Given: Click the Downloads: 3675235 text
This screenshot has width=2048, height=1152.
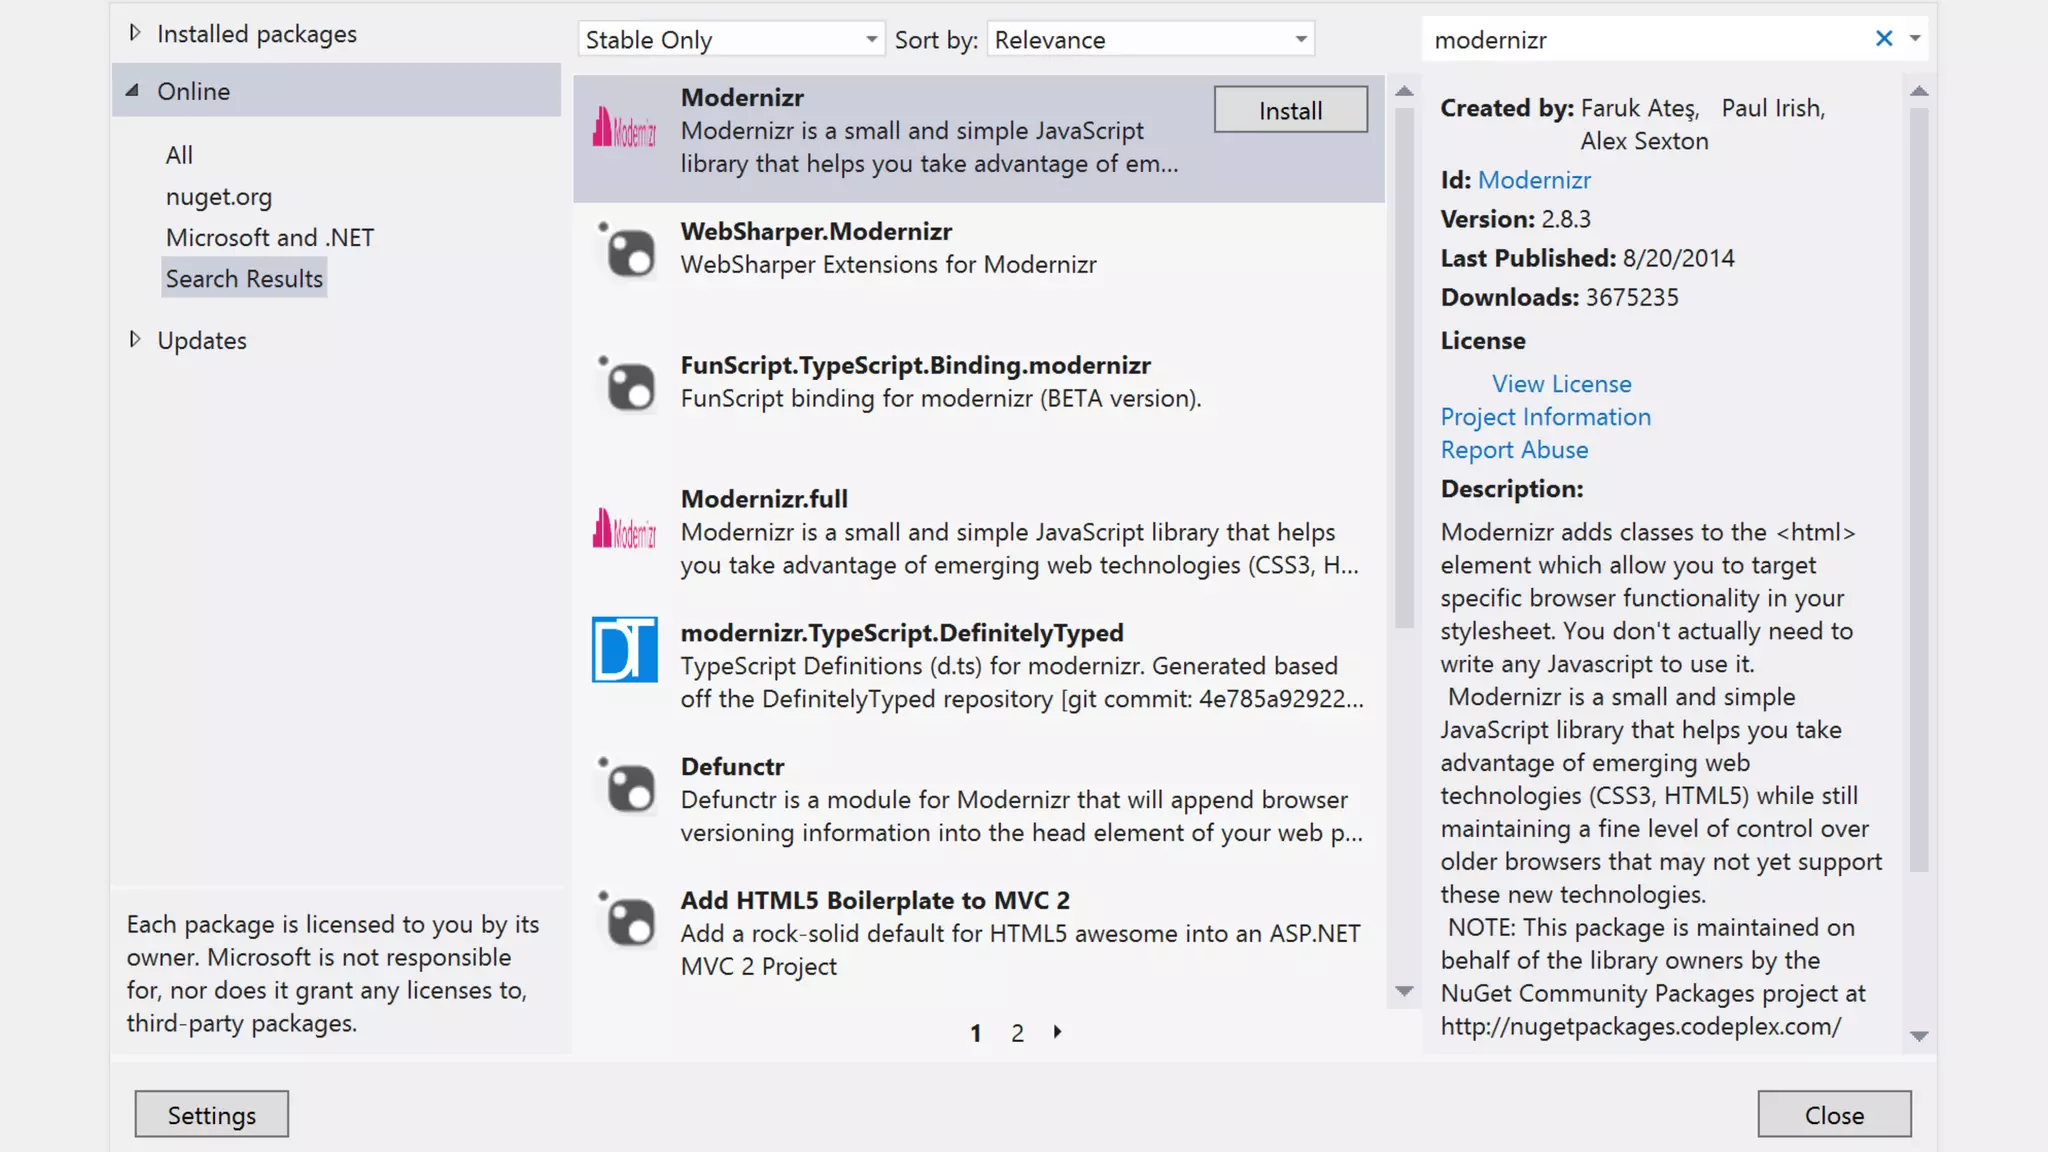Looking at the screenshot, I should point(1559,297).
